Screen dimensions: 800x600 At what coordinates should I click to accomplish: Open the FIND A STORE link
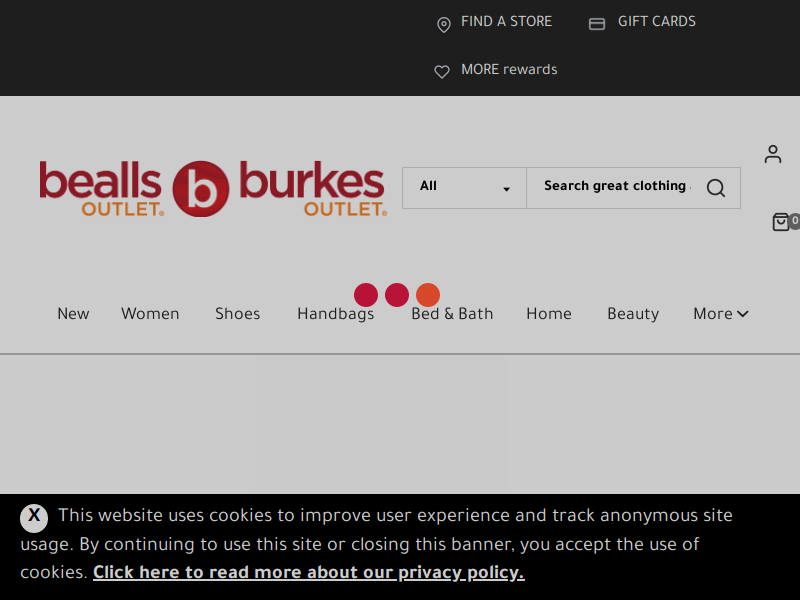coord(506,21)
